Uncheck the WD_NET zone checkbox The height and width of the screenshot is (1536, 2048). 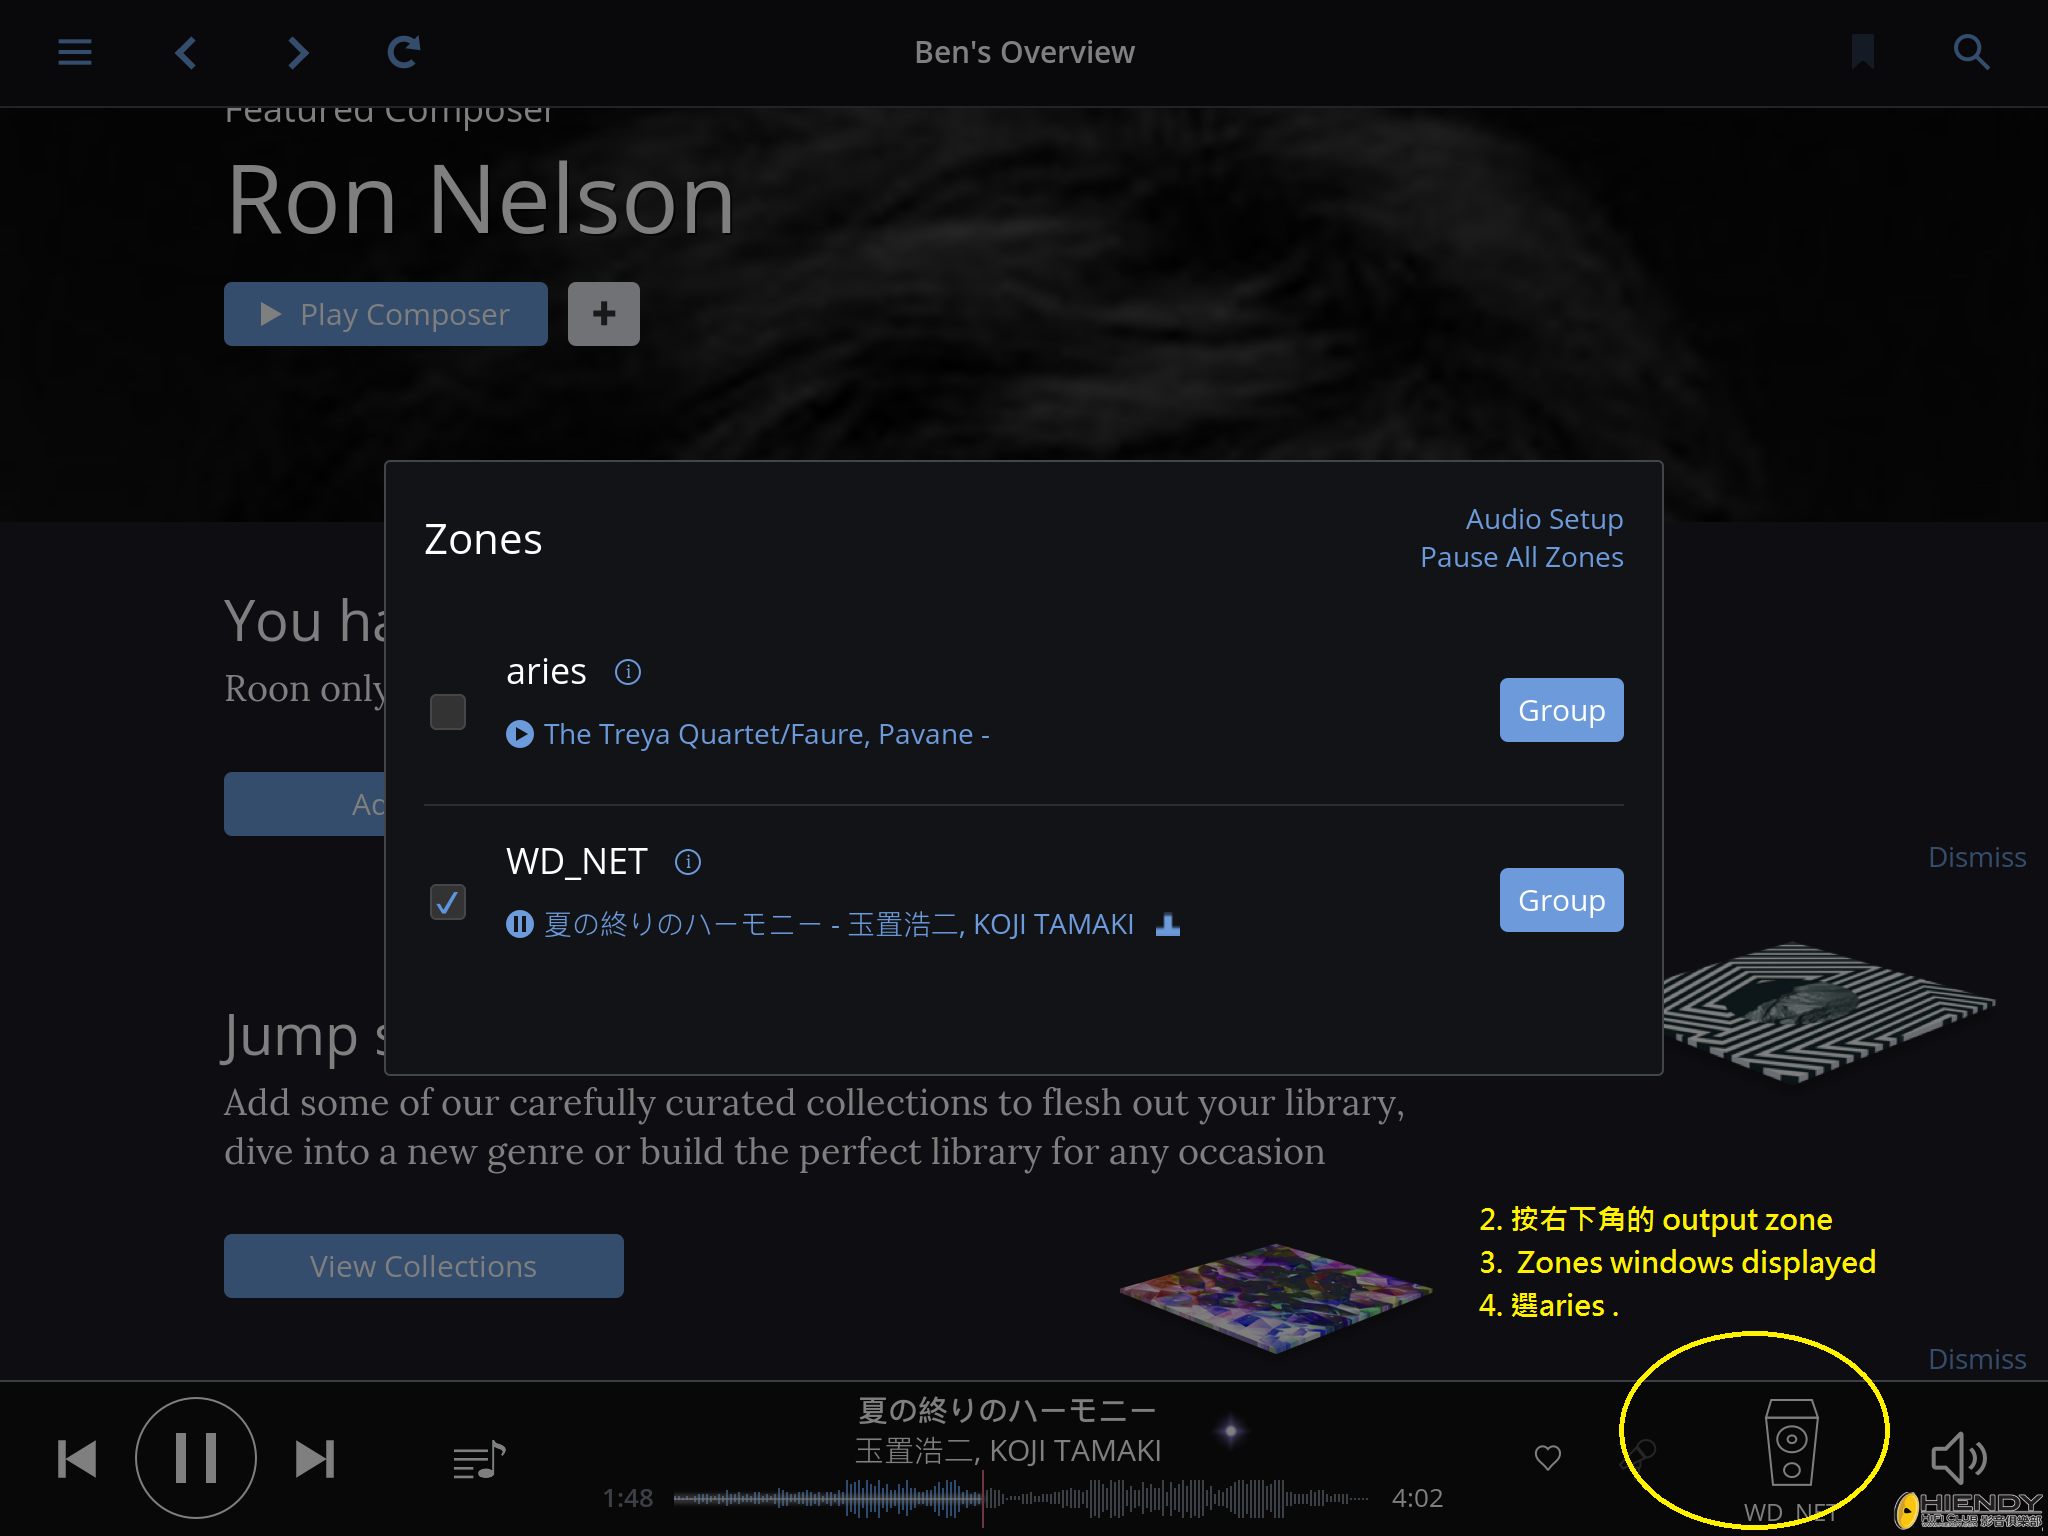(448, 902)
